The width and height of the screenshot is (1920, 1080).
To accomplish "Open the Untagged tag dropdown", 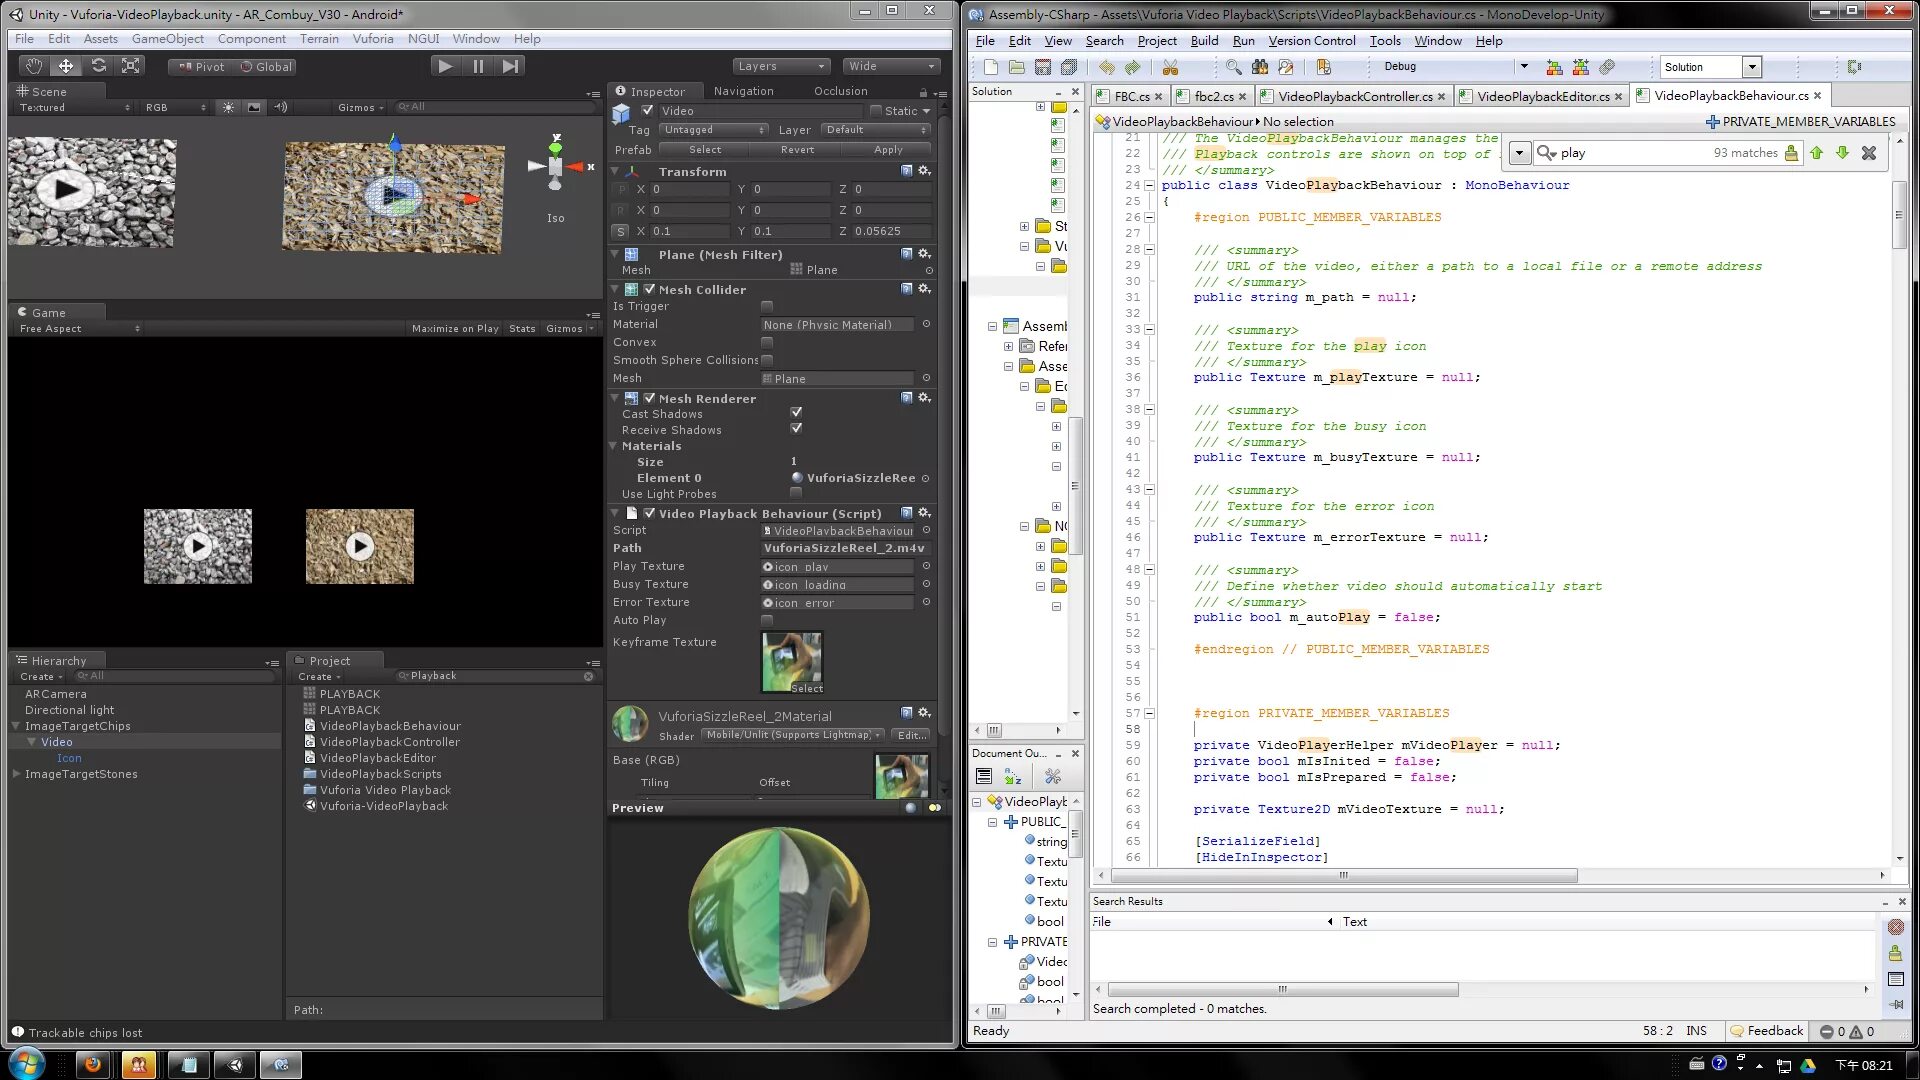I will tap(712, 130).
